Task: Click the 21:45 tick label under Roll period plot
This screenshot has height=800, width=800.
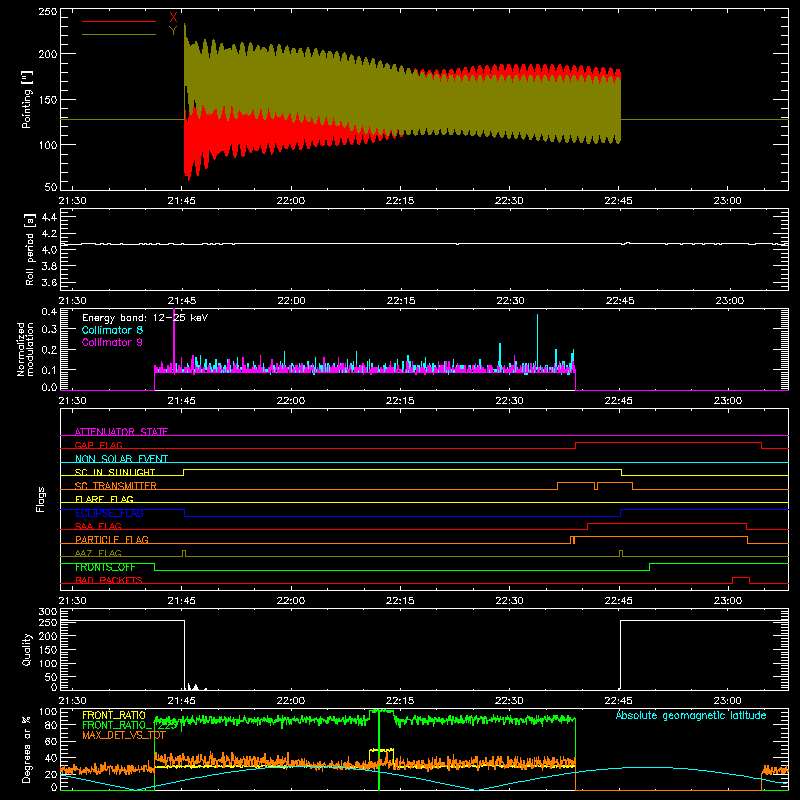Action: coord(182,301)
